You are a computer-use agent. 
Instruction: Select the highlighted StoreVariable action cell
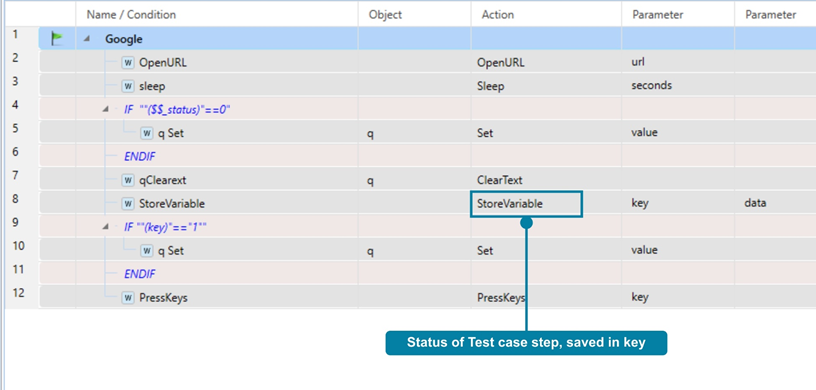point(526,204)
